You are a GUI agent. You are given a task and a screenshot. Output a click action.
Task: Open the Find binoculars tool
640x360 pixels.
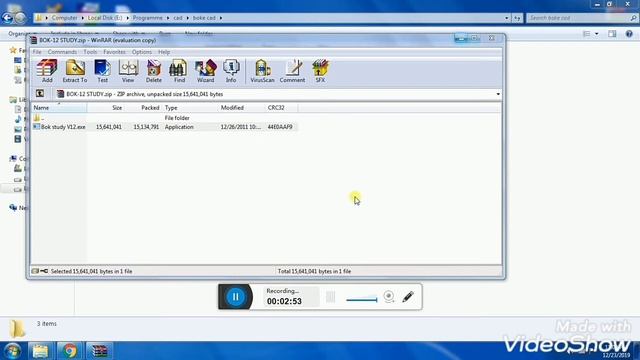(x=179, y=71)
